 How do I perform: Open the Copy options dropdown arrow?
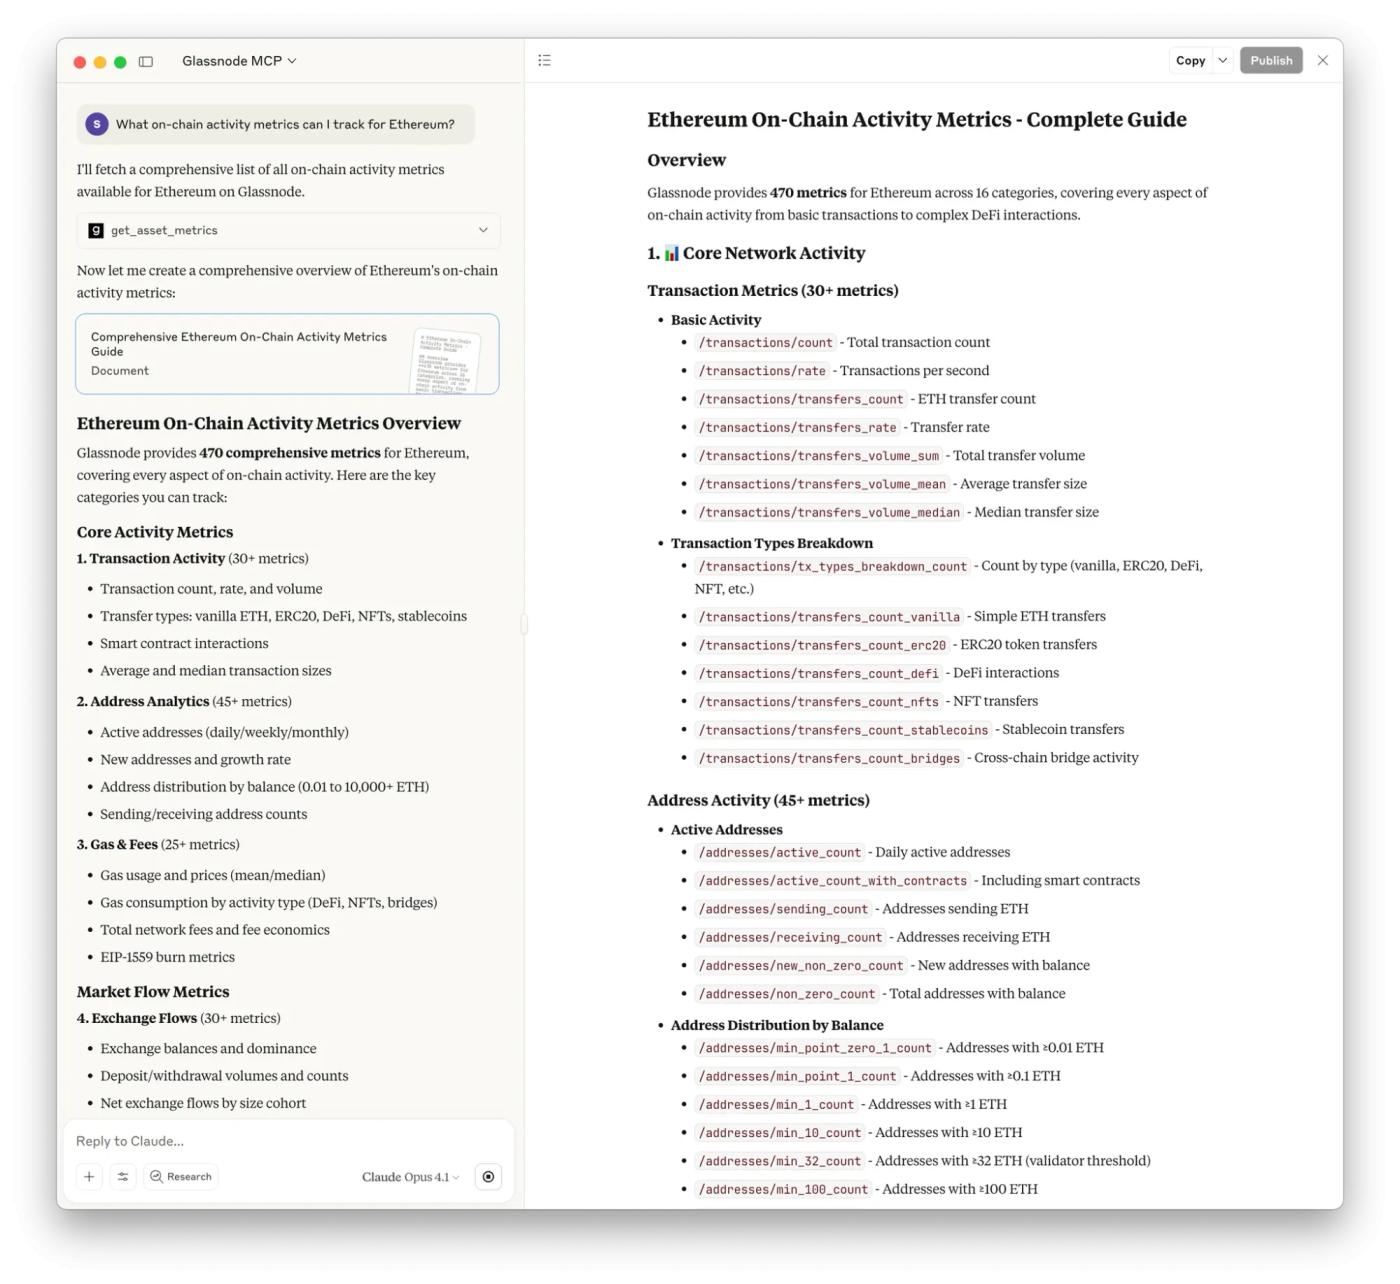point(1222,61)
